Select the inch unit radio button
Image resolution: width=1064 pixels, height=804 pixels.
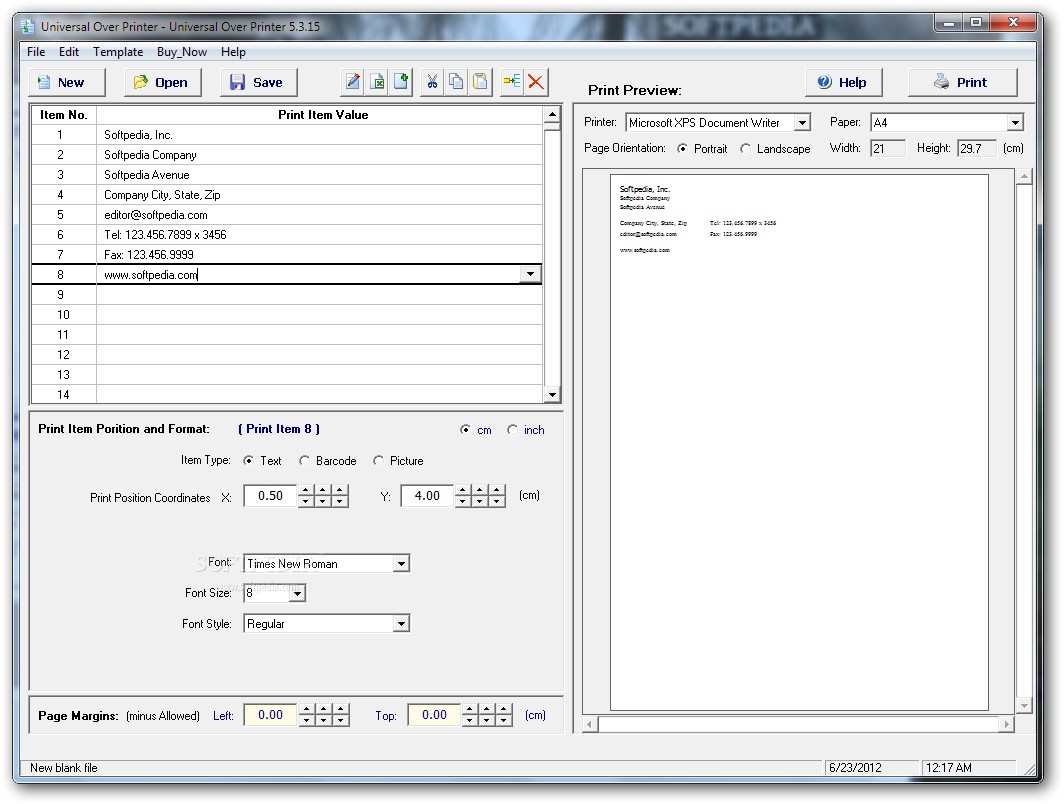coord(512,429)
